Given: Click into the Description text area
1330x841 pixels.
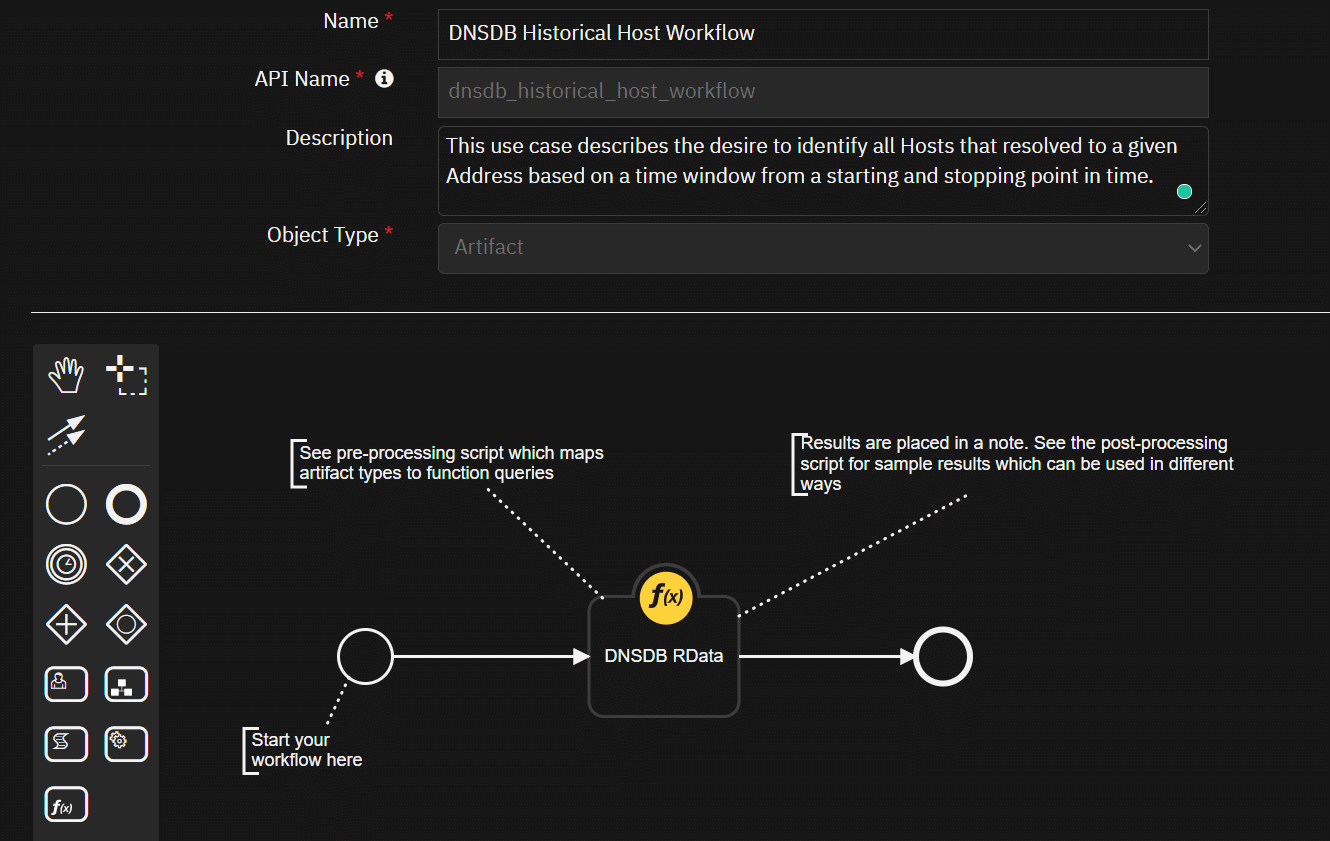Looking at the screenshot, I should pyautogui.click(x=823, y=171).
